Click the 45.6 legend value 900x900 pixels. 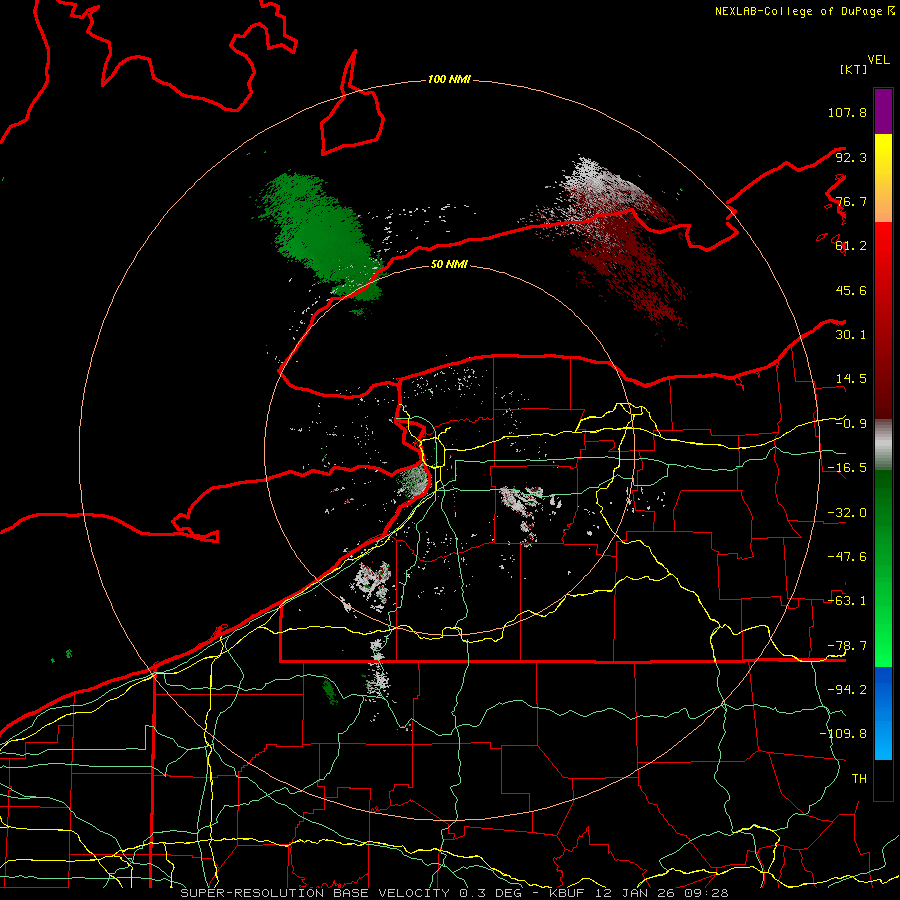pyautogui.click(x=851, y=290)
